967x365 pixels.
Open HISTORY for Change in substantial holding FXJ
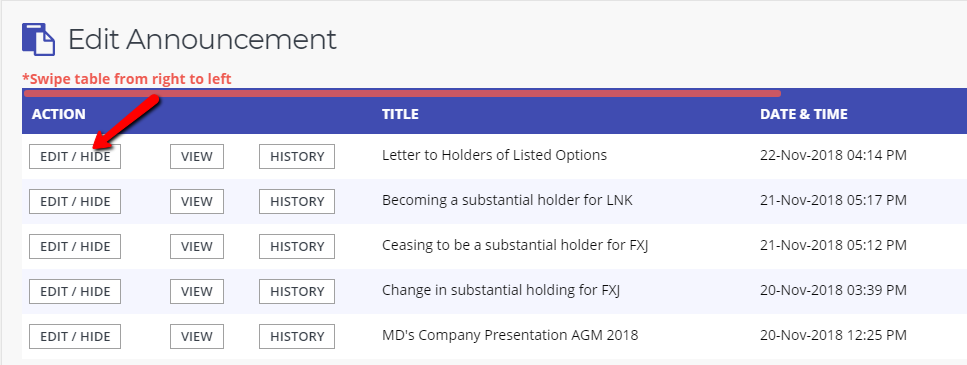click(297, 292)
